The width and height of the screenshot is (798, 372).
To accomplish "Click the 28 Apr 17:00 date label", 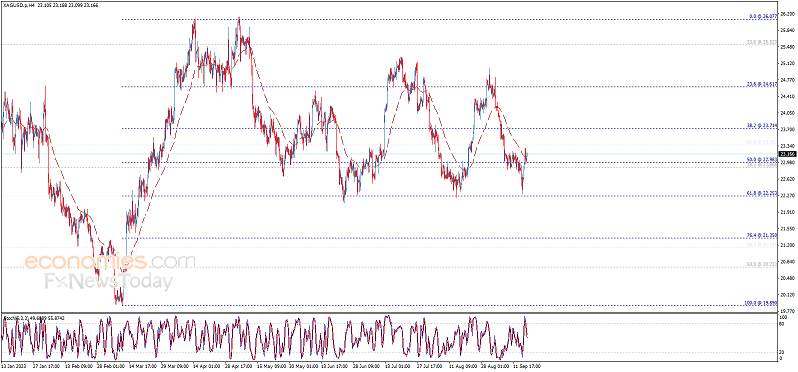I will point(240,365).
